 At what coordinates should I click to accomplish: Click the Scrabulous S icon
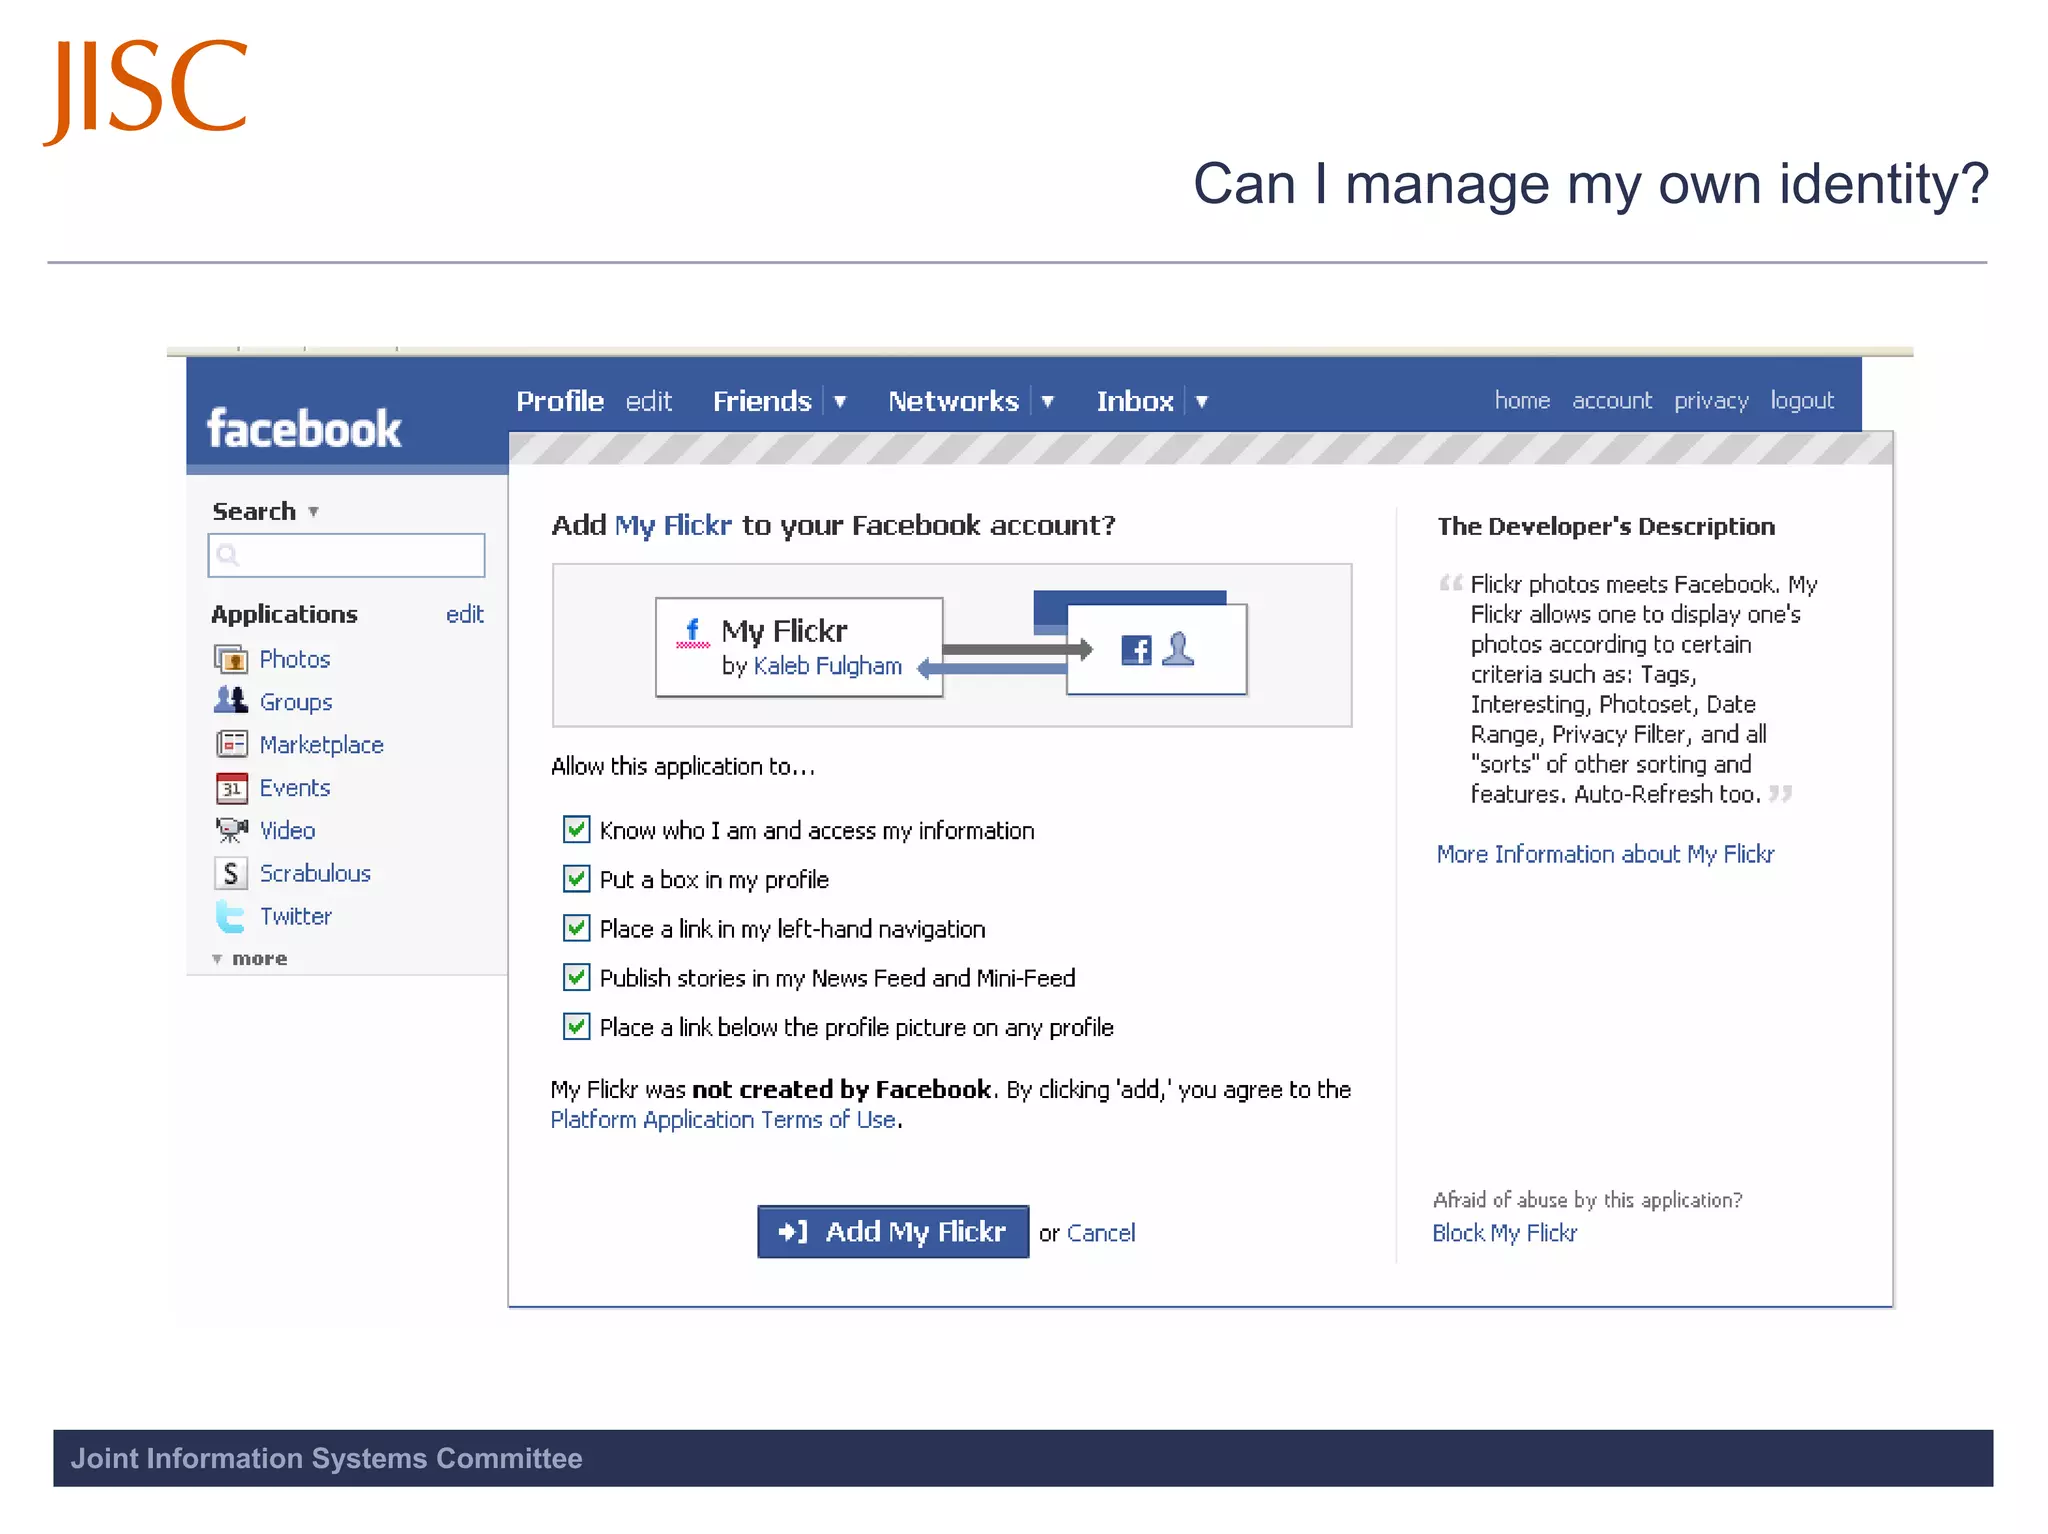[231, 873]
